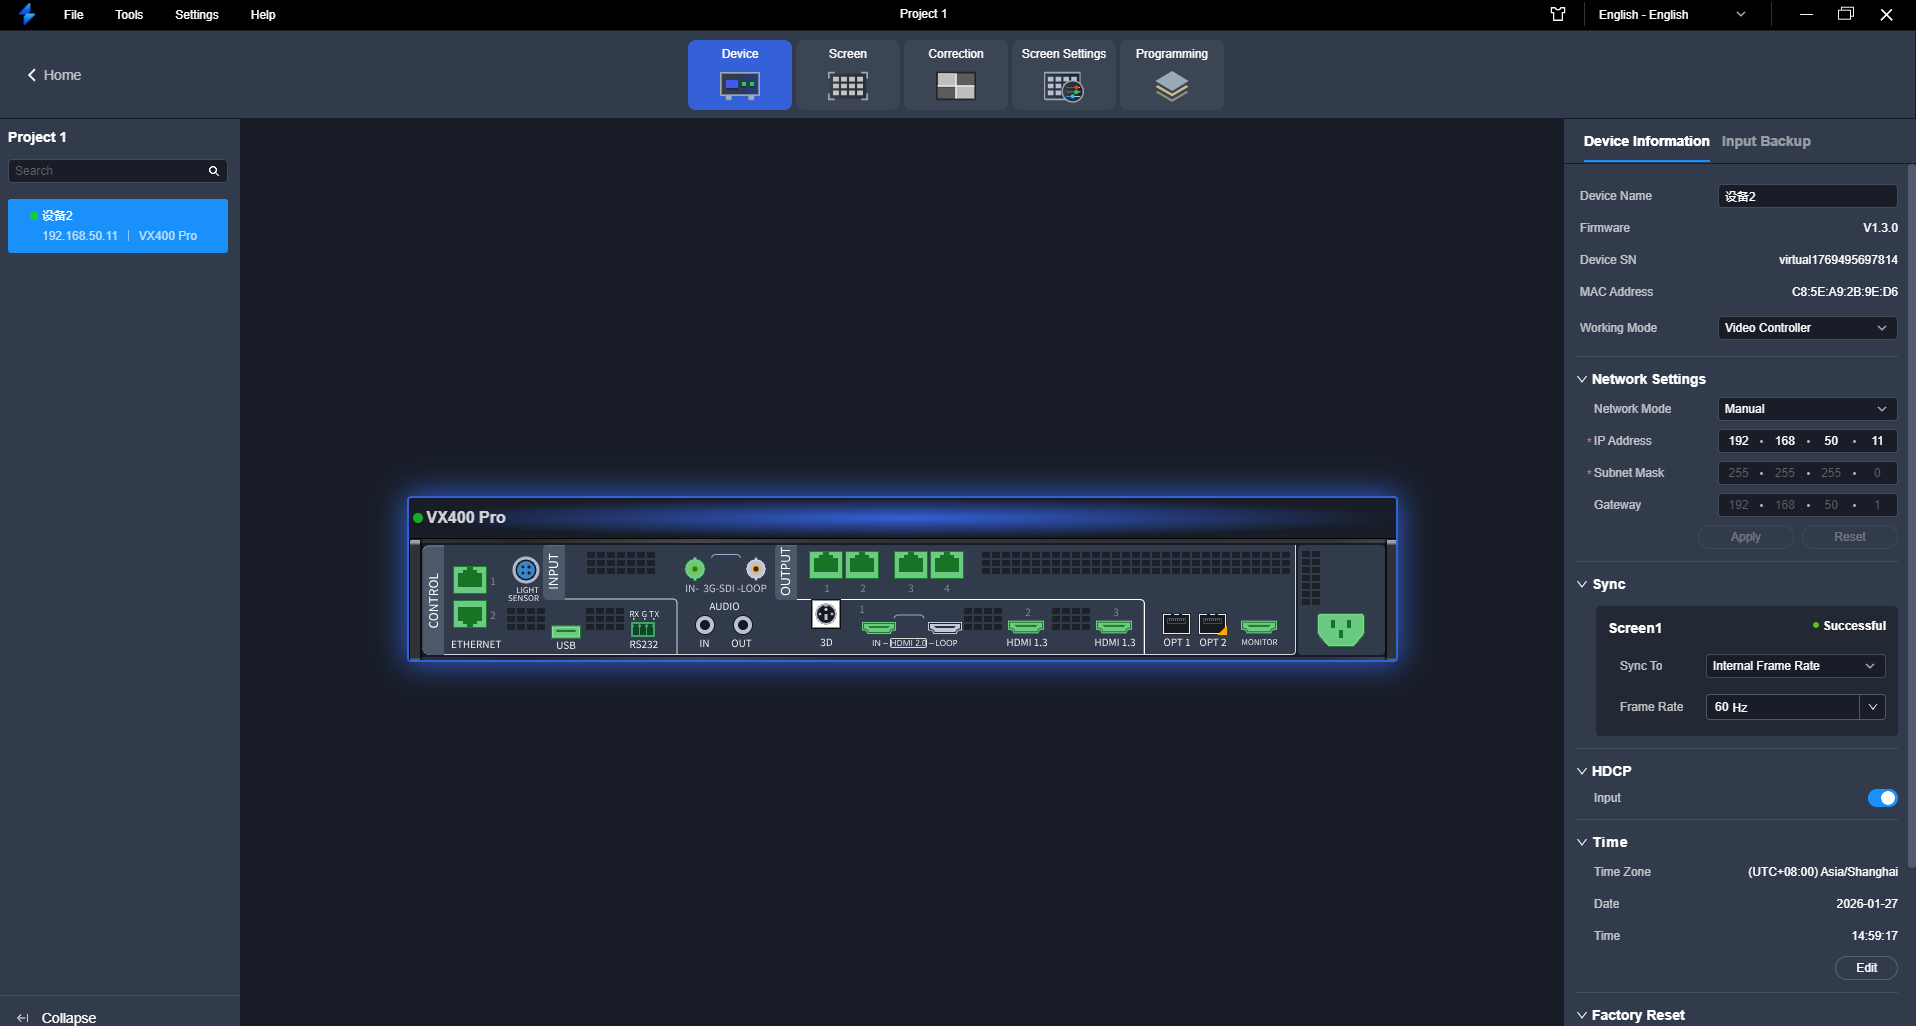Go back to Home

[54, 75]
